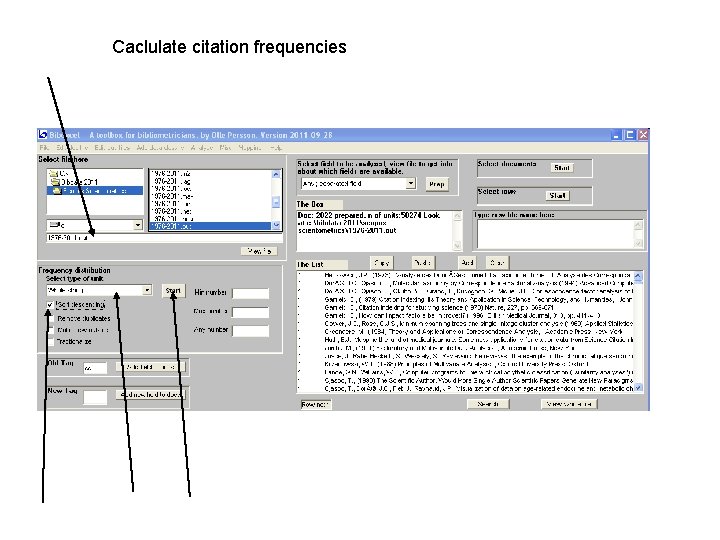Click the Bibexcel icon in the title bar
The width and height of the screenshot is (720, 540).
coord(43,135)
